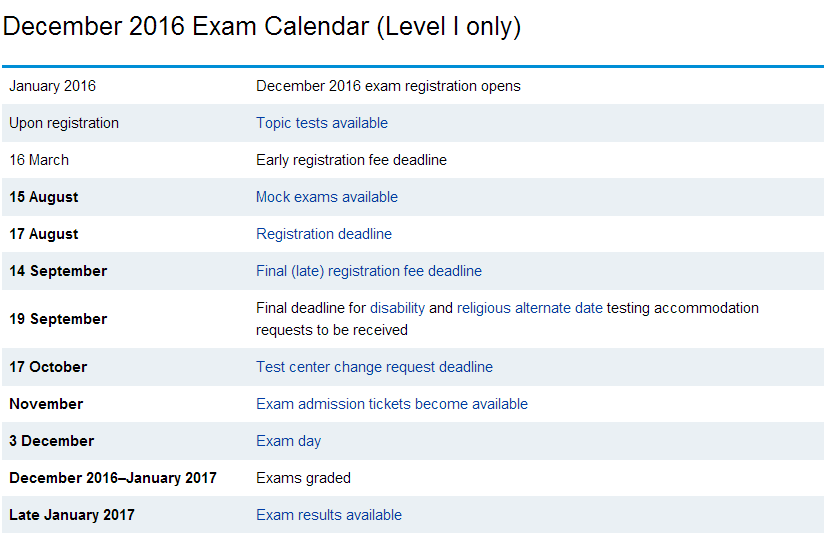Image resolution: width=827 pixels, height=535 pixels.
Task: Open the religious alternate date link
Action: (529, 308)
